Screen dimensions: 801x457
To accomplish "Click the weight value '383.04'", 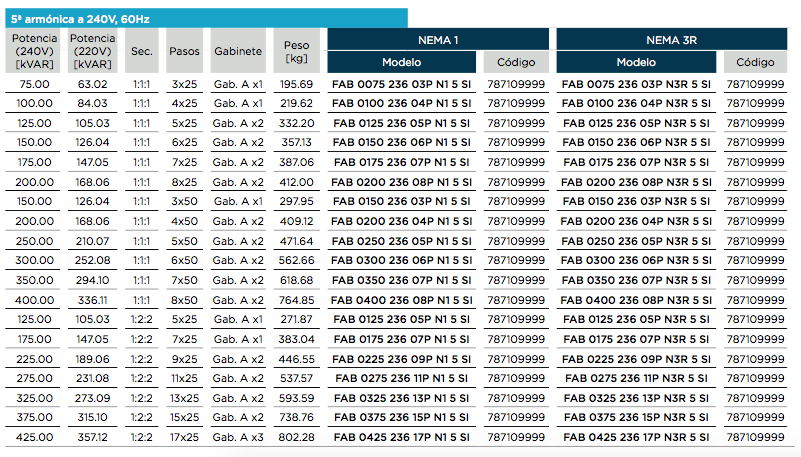I will click(x=296, y=340).
